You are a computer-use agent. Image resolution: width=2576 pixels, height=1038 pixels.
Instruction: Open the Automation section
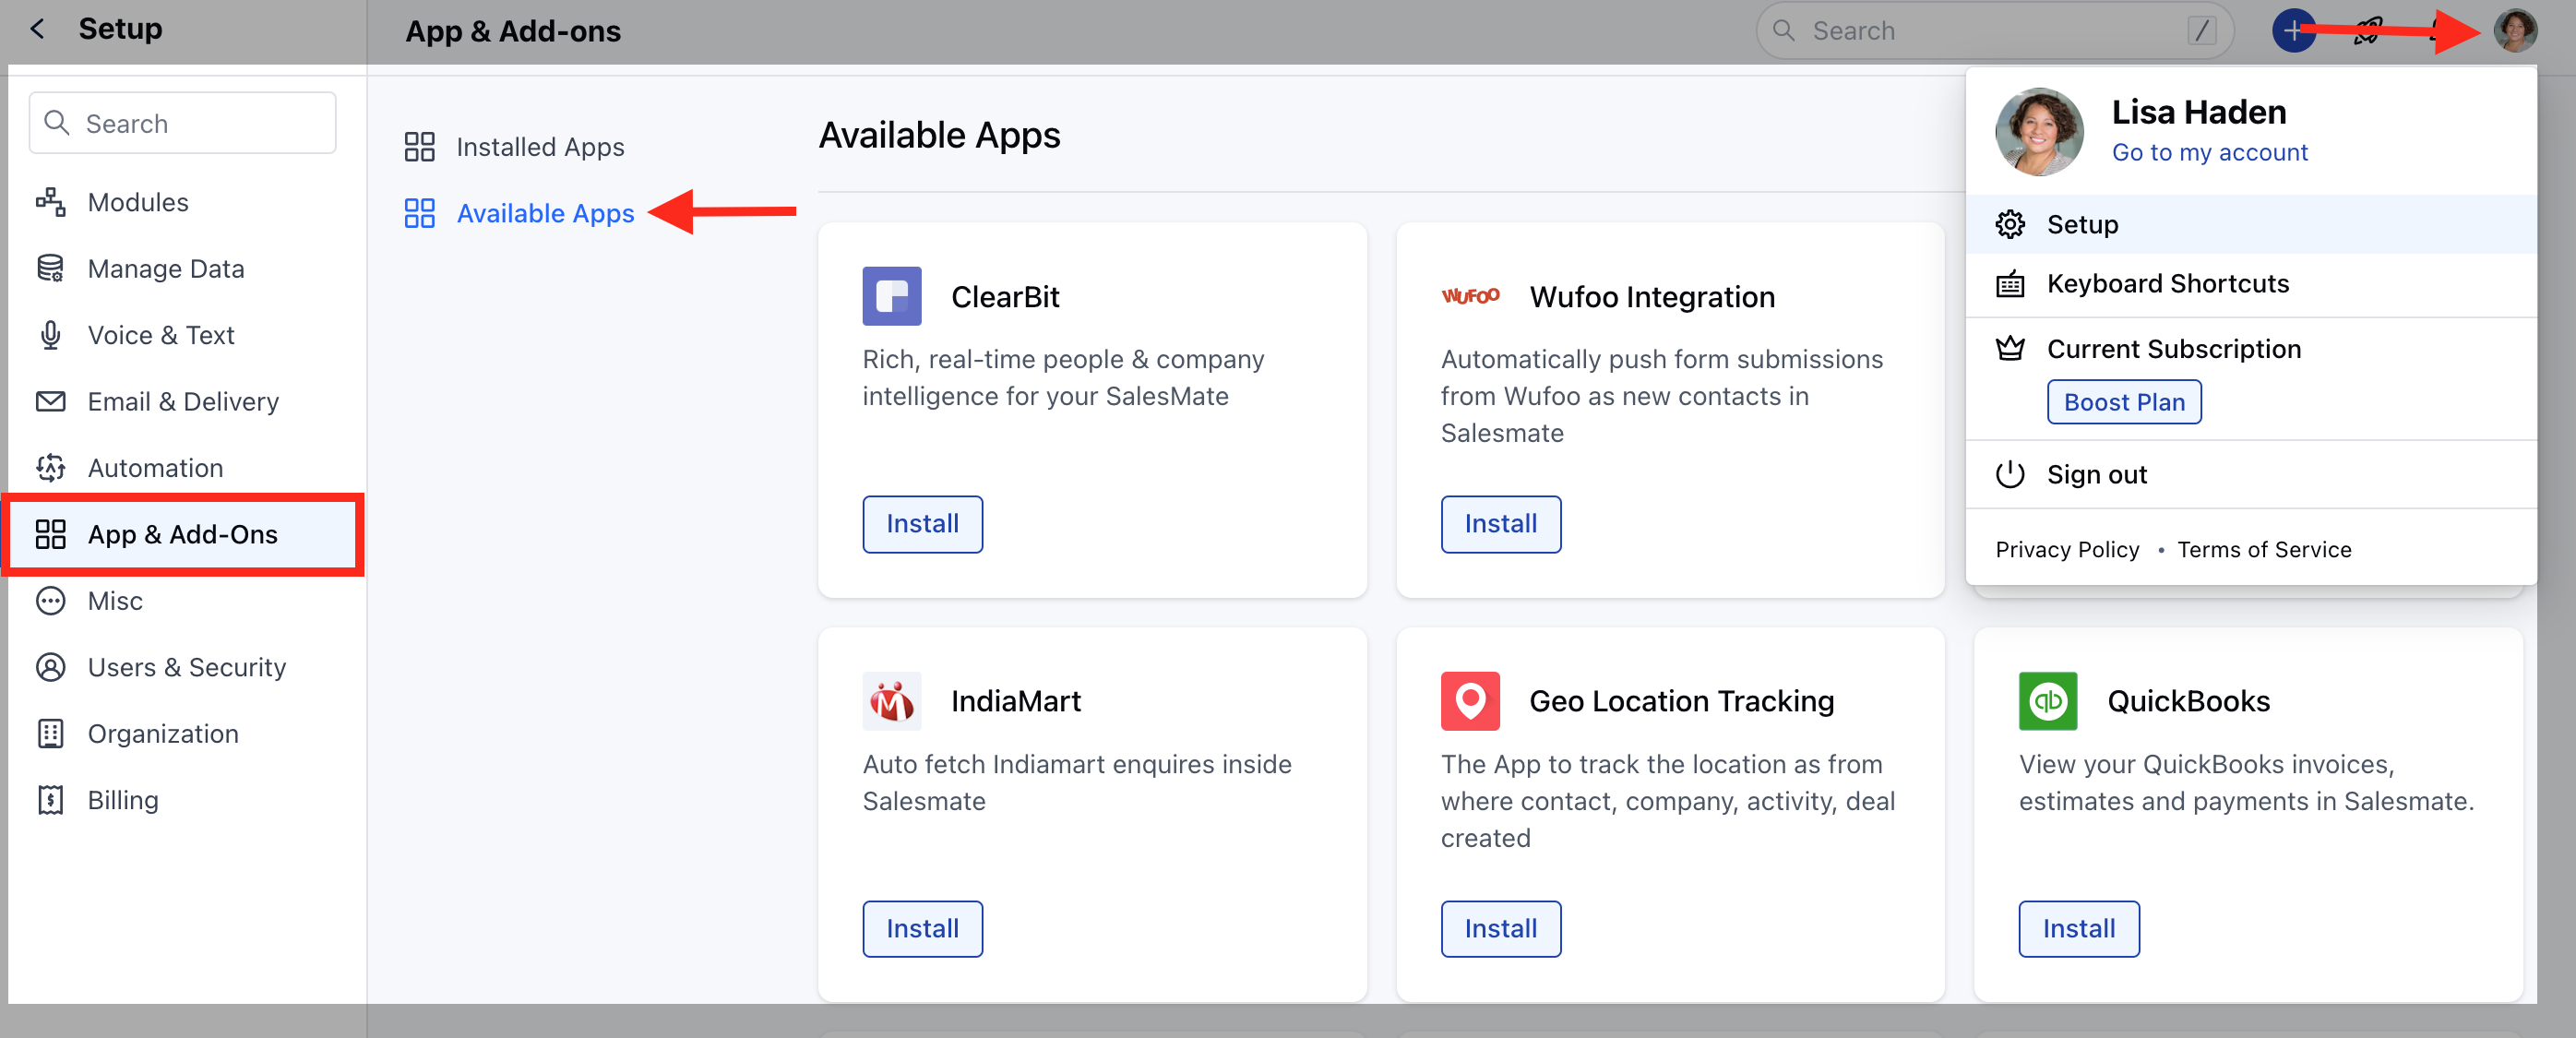click(155, 467)
